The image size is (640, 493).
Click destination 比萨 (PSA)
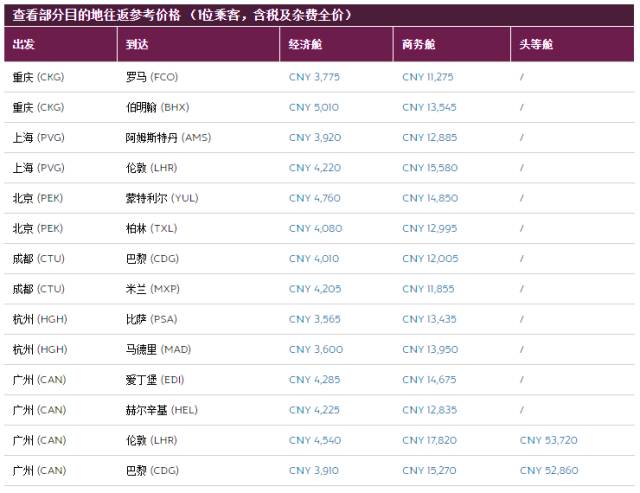[151, 319]
